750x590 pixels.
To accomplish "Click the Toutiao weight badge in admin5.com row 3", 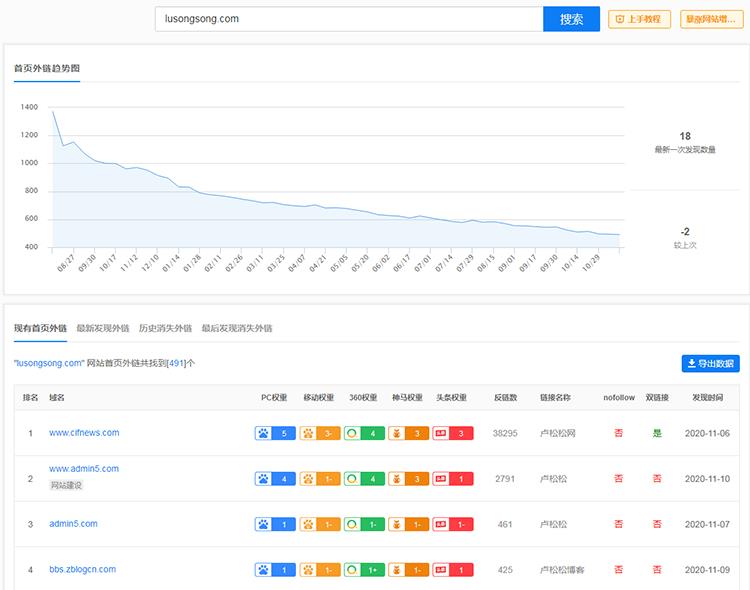I will point(453,524).
